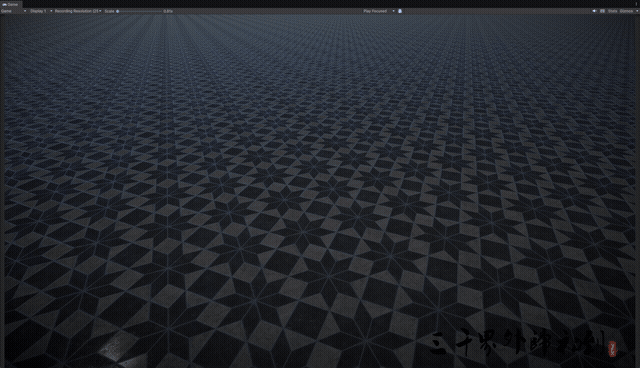The width and height of the screenshot is (640, 368).
Task: Toggle the Stats overlay button
Action: (612, 11)
